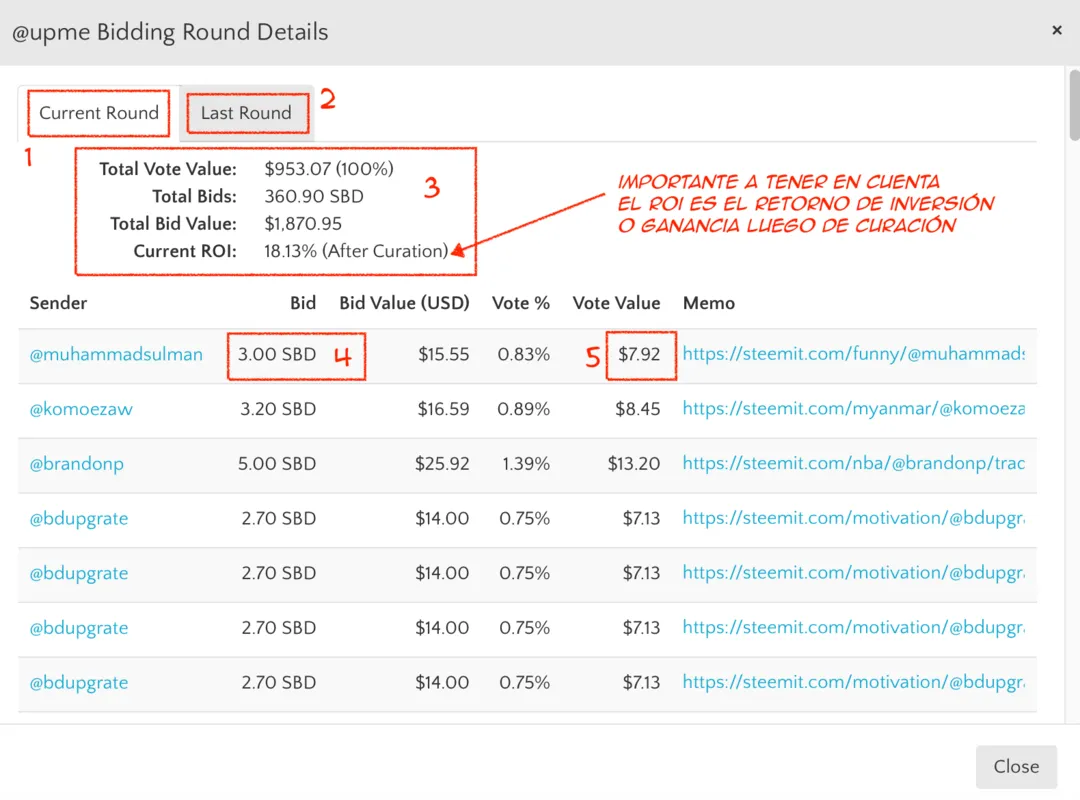The width and height of the screenshot is (1080, 800).
Task: Click the @upme Bidding Round Details title
Action: pyautogui.click(x=169, y=32)
